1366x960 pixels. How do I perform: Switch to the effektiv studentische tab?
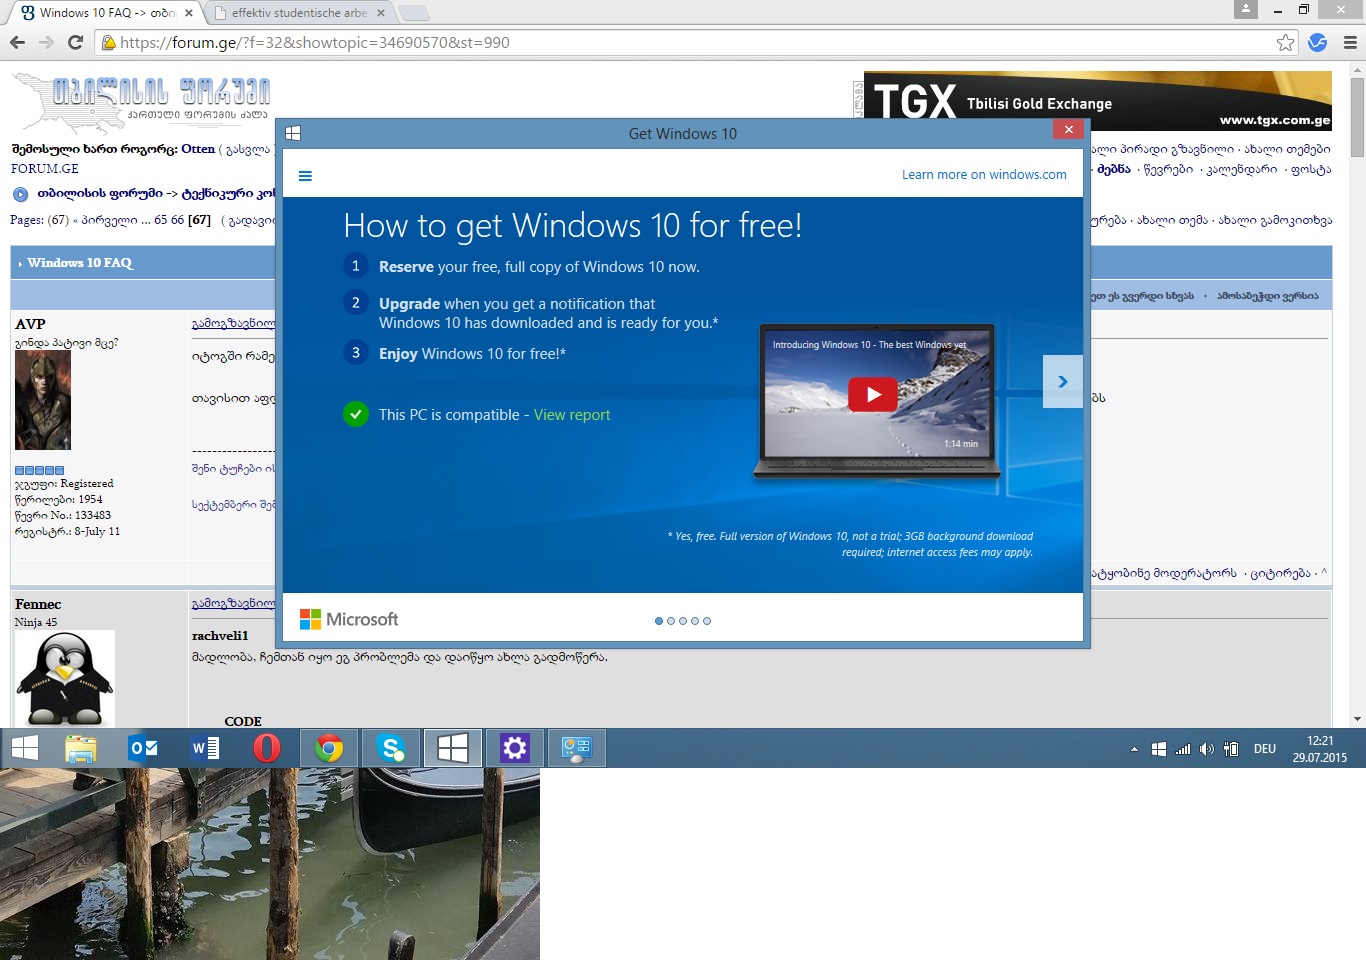[x=297, y=13]
